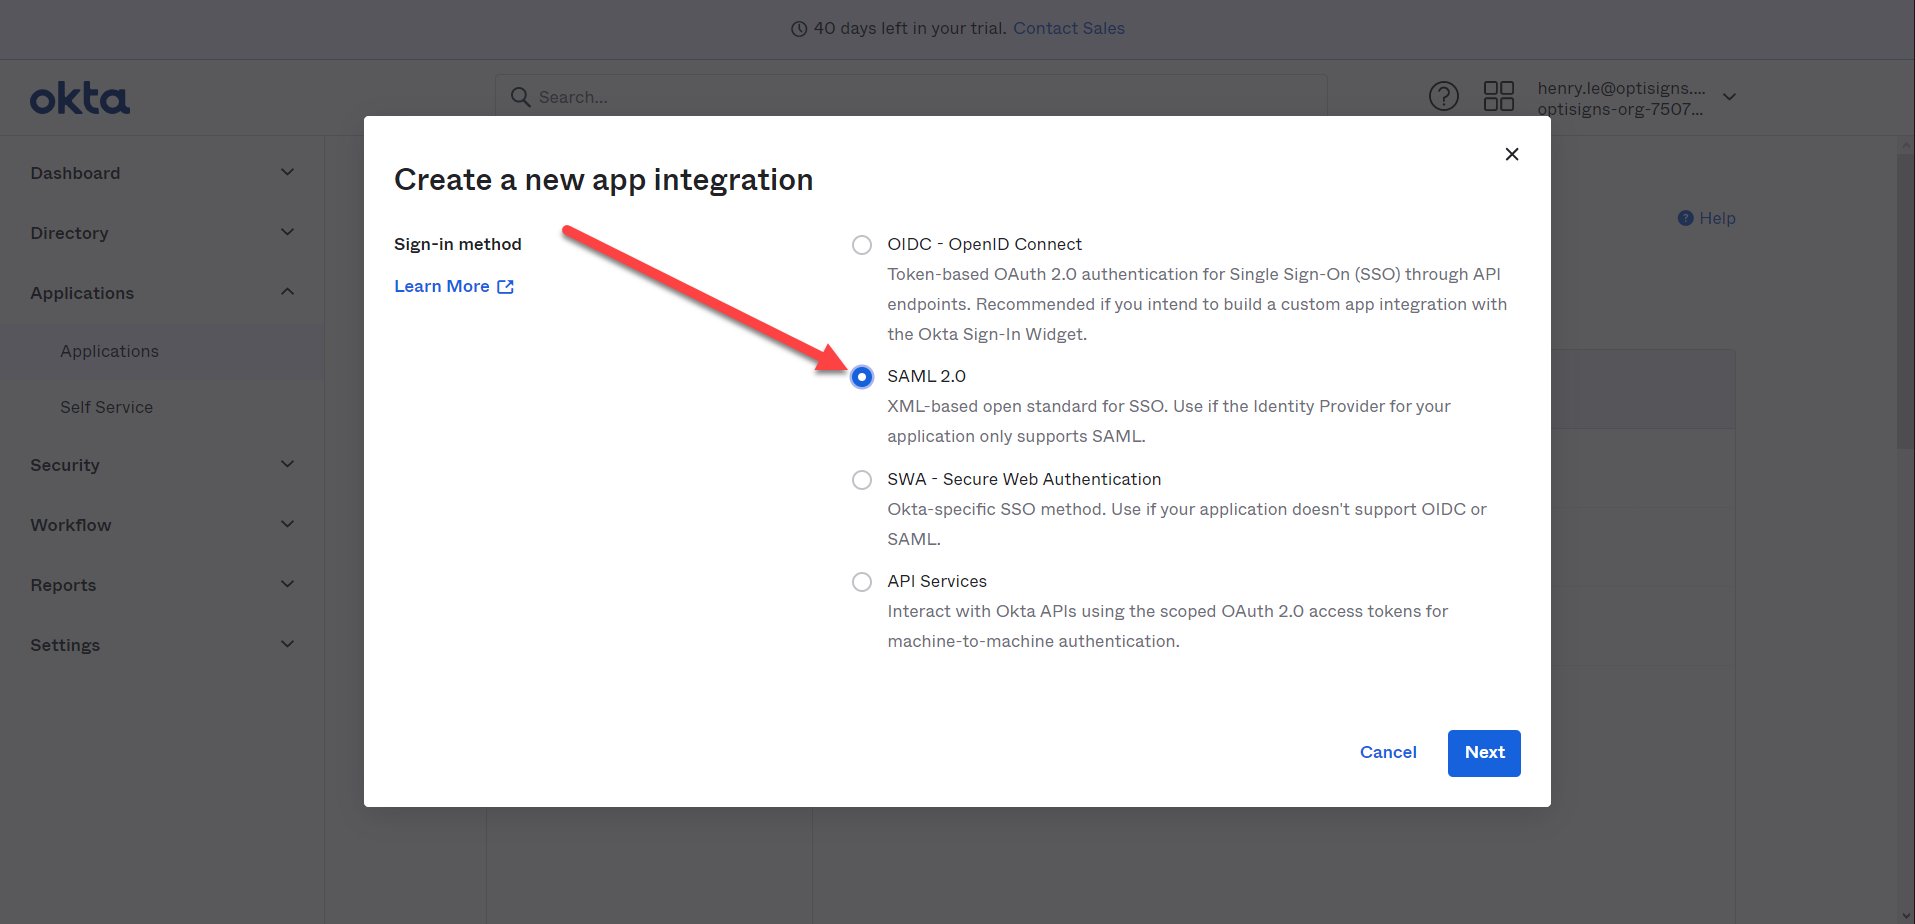Select the SAML 2.0 radio button
The height and width of the screenshot is (924, 1915).
point(861,377)
